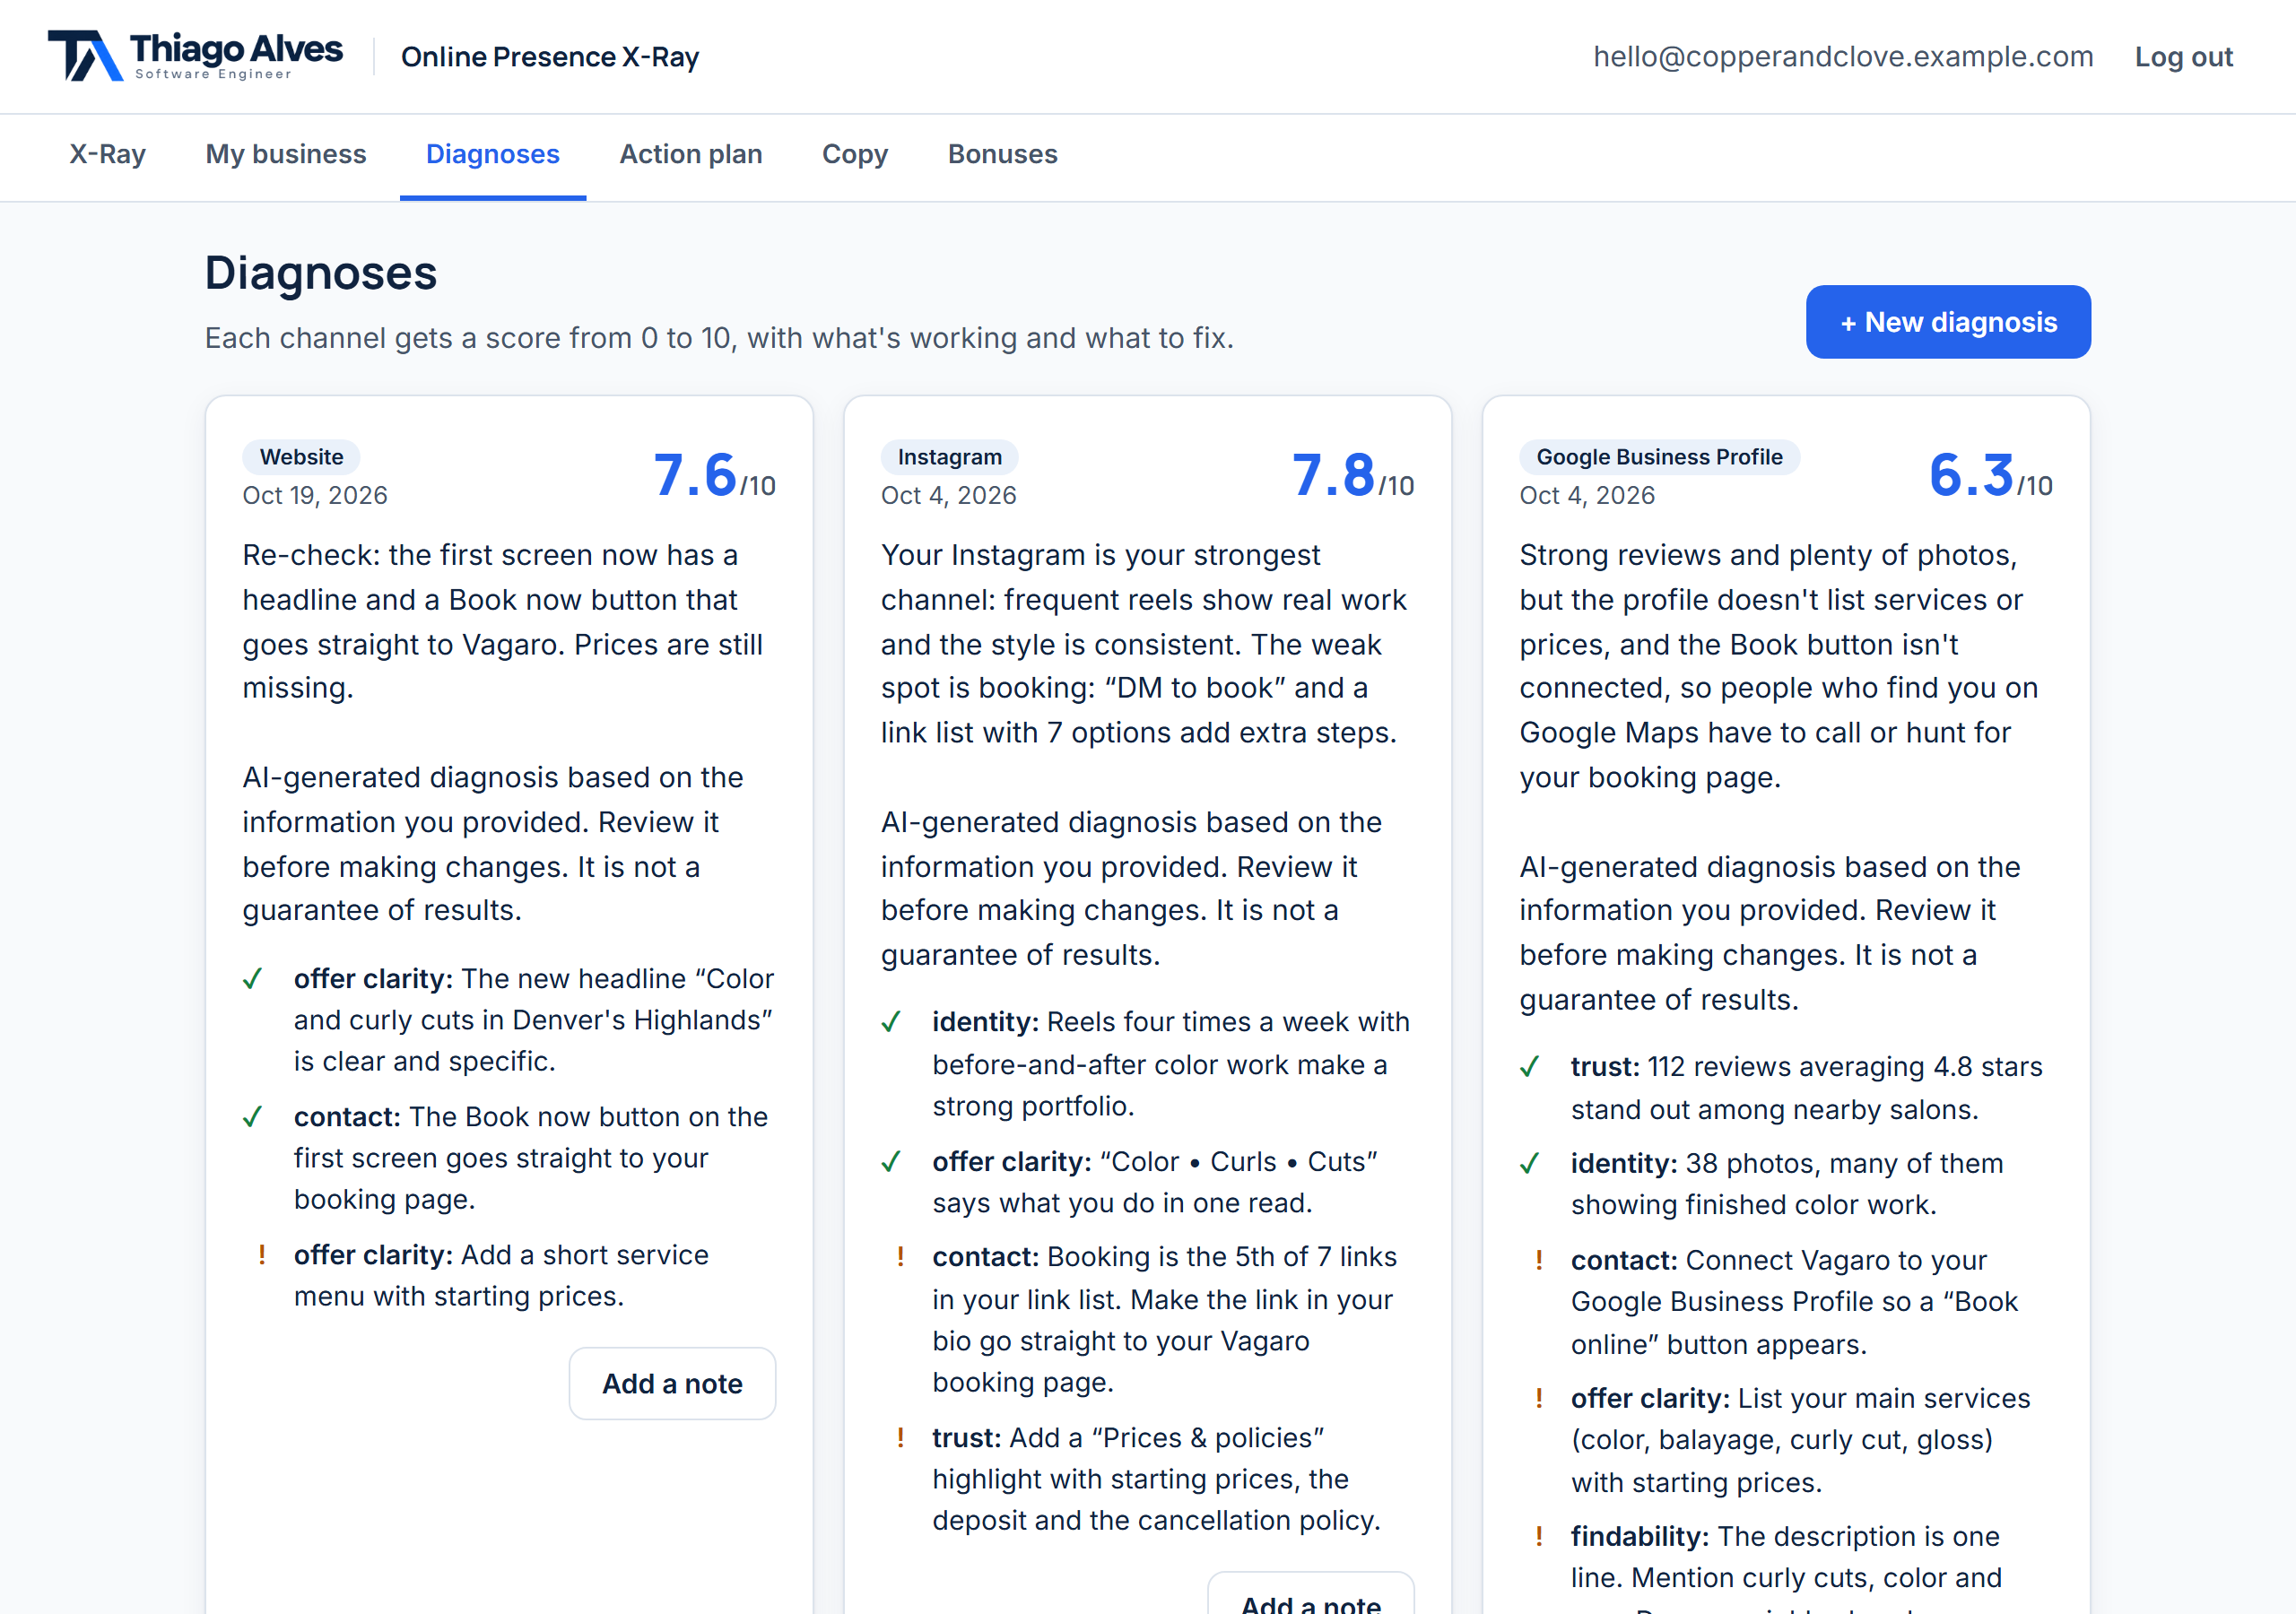Viewport: 2296px width, 1614px height.
Task: Select the Diagnoses tab
Action: tap(493, 154)
